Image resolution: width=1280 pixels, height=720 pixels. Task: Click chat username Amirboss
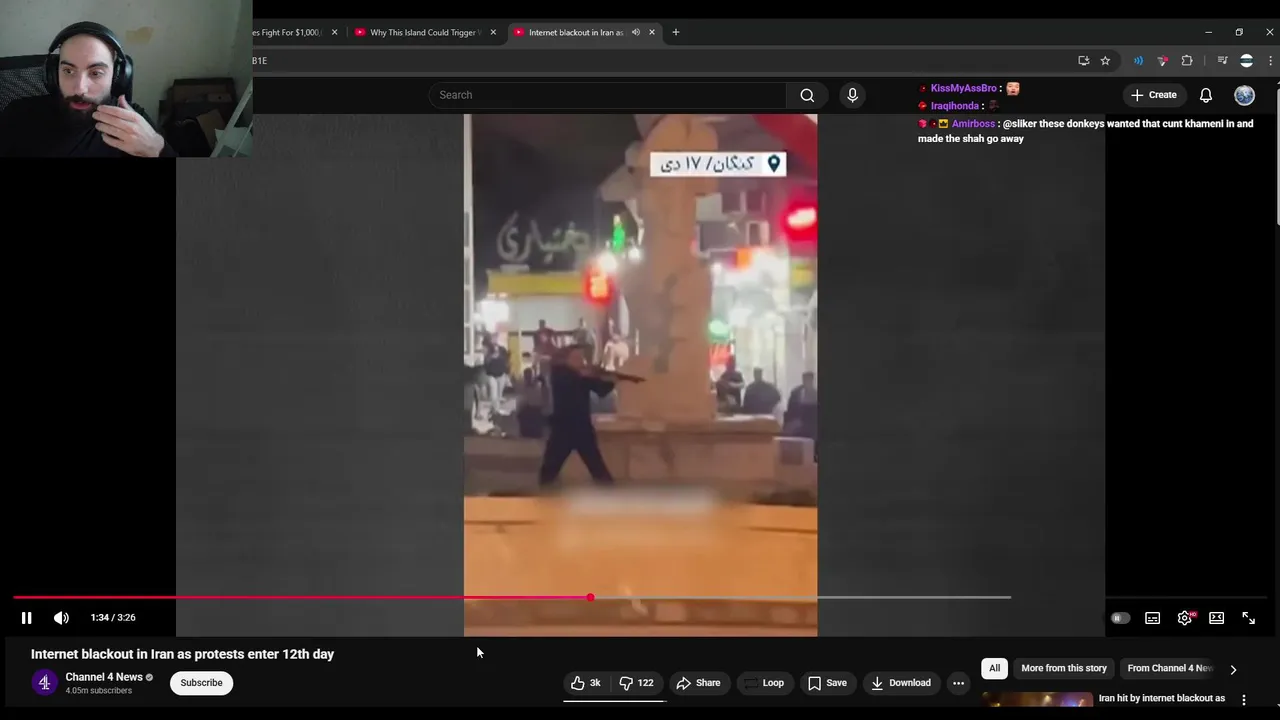(973, 124)
